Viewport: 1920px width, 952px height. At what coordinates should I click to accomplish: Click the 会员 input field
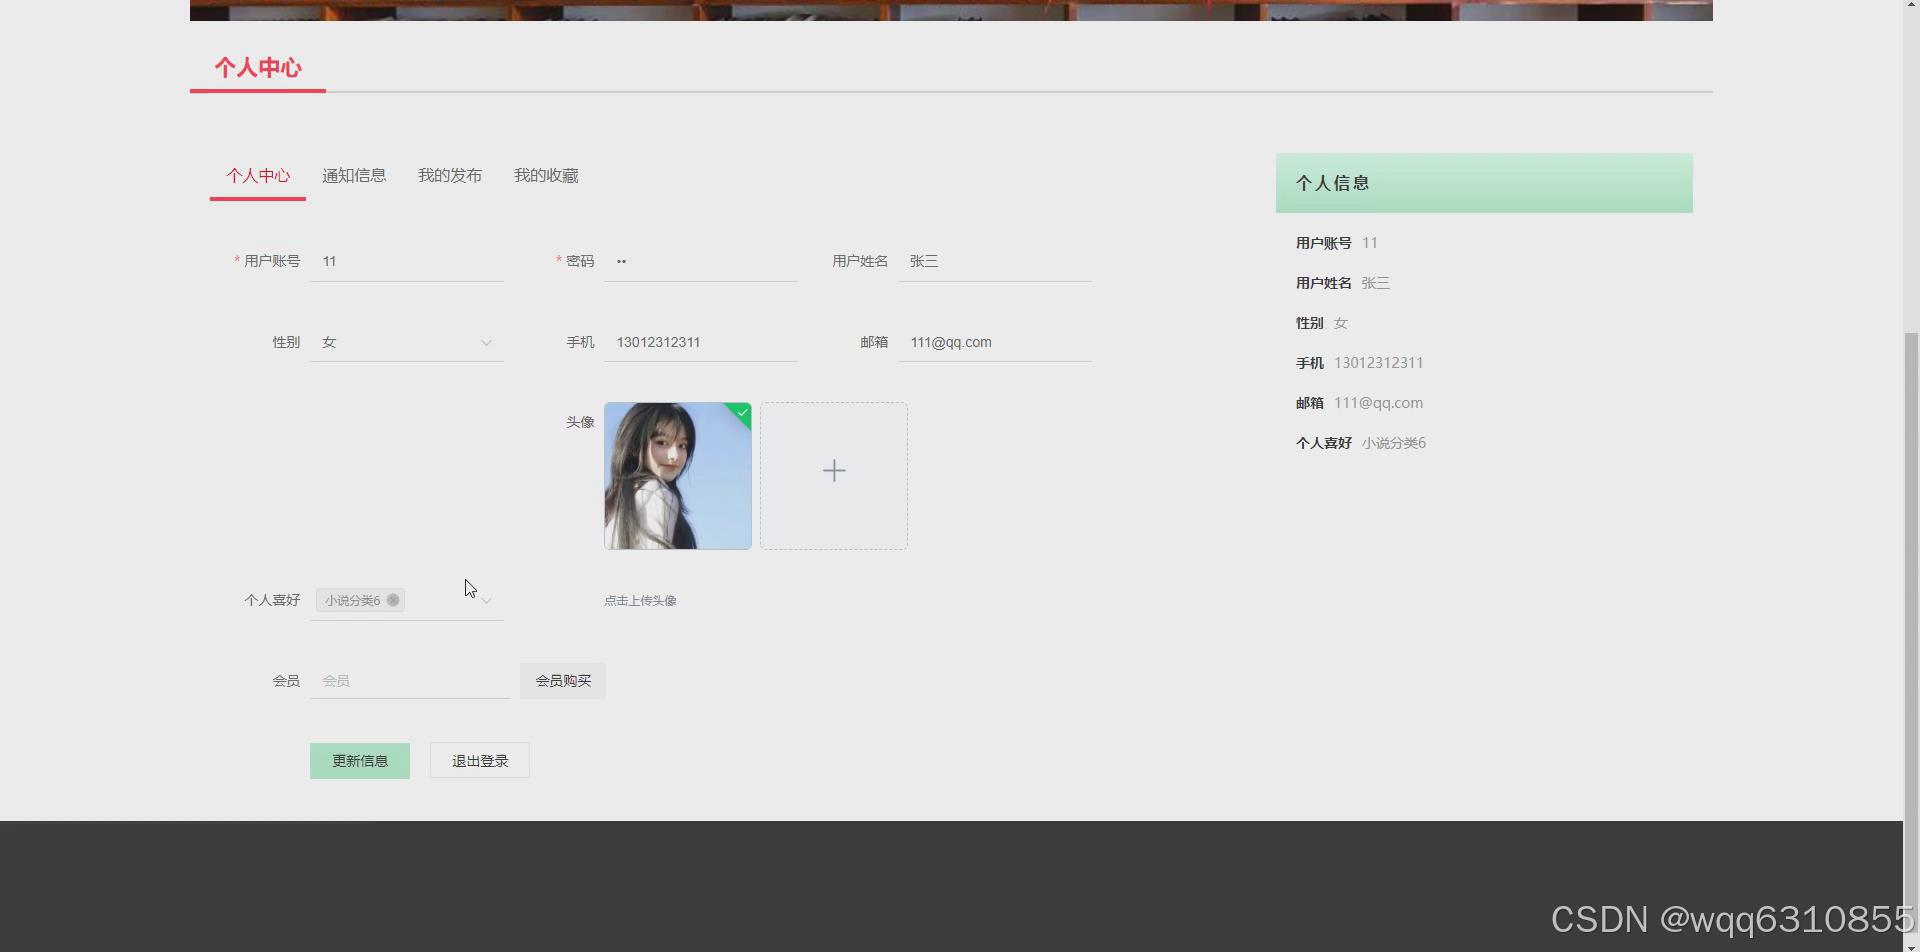410,680
